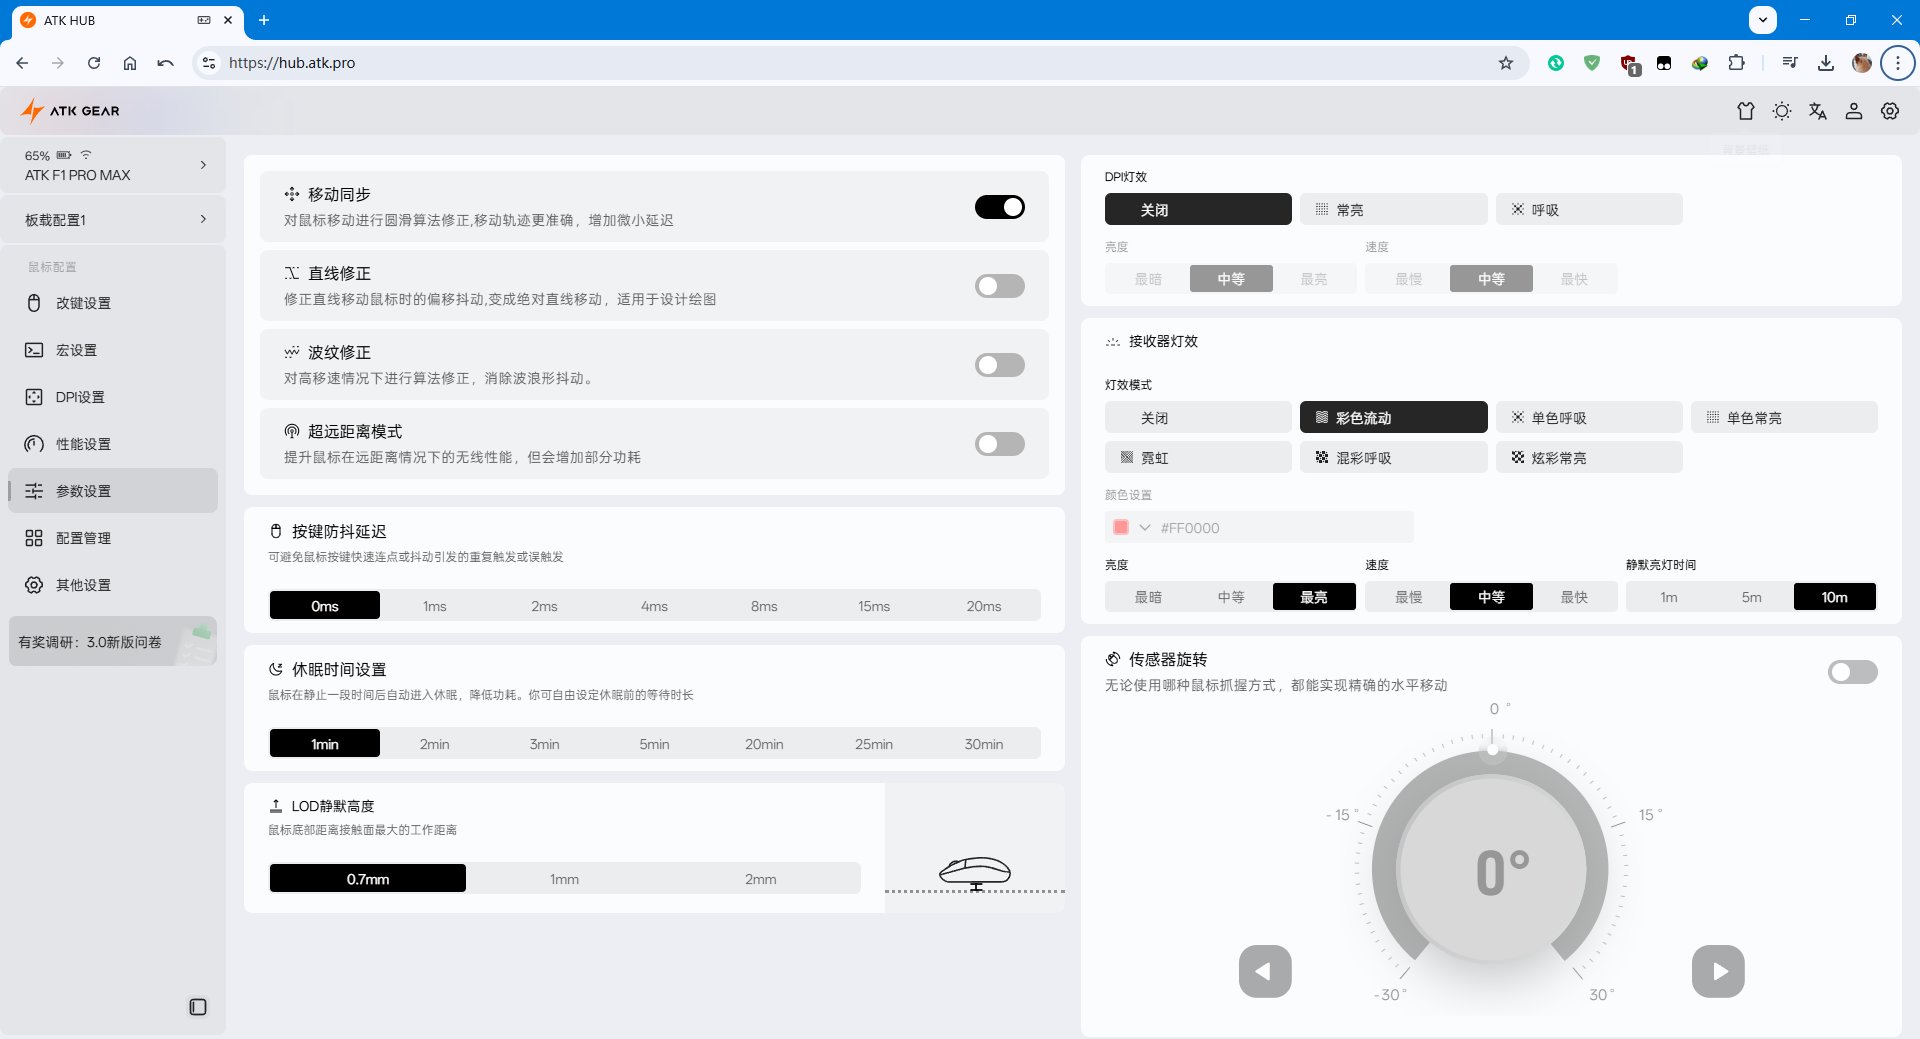Disable the 移动同步 motion sync switch
The width and height of the screenshot is (1920, 1039).
pyautogui.click(x=999, y=207)
